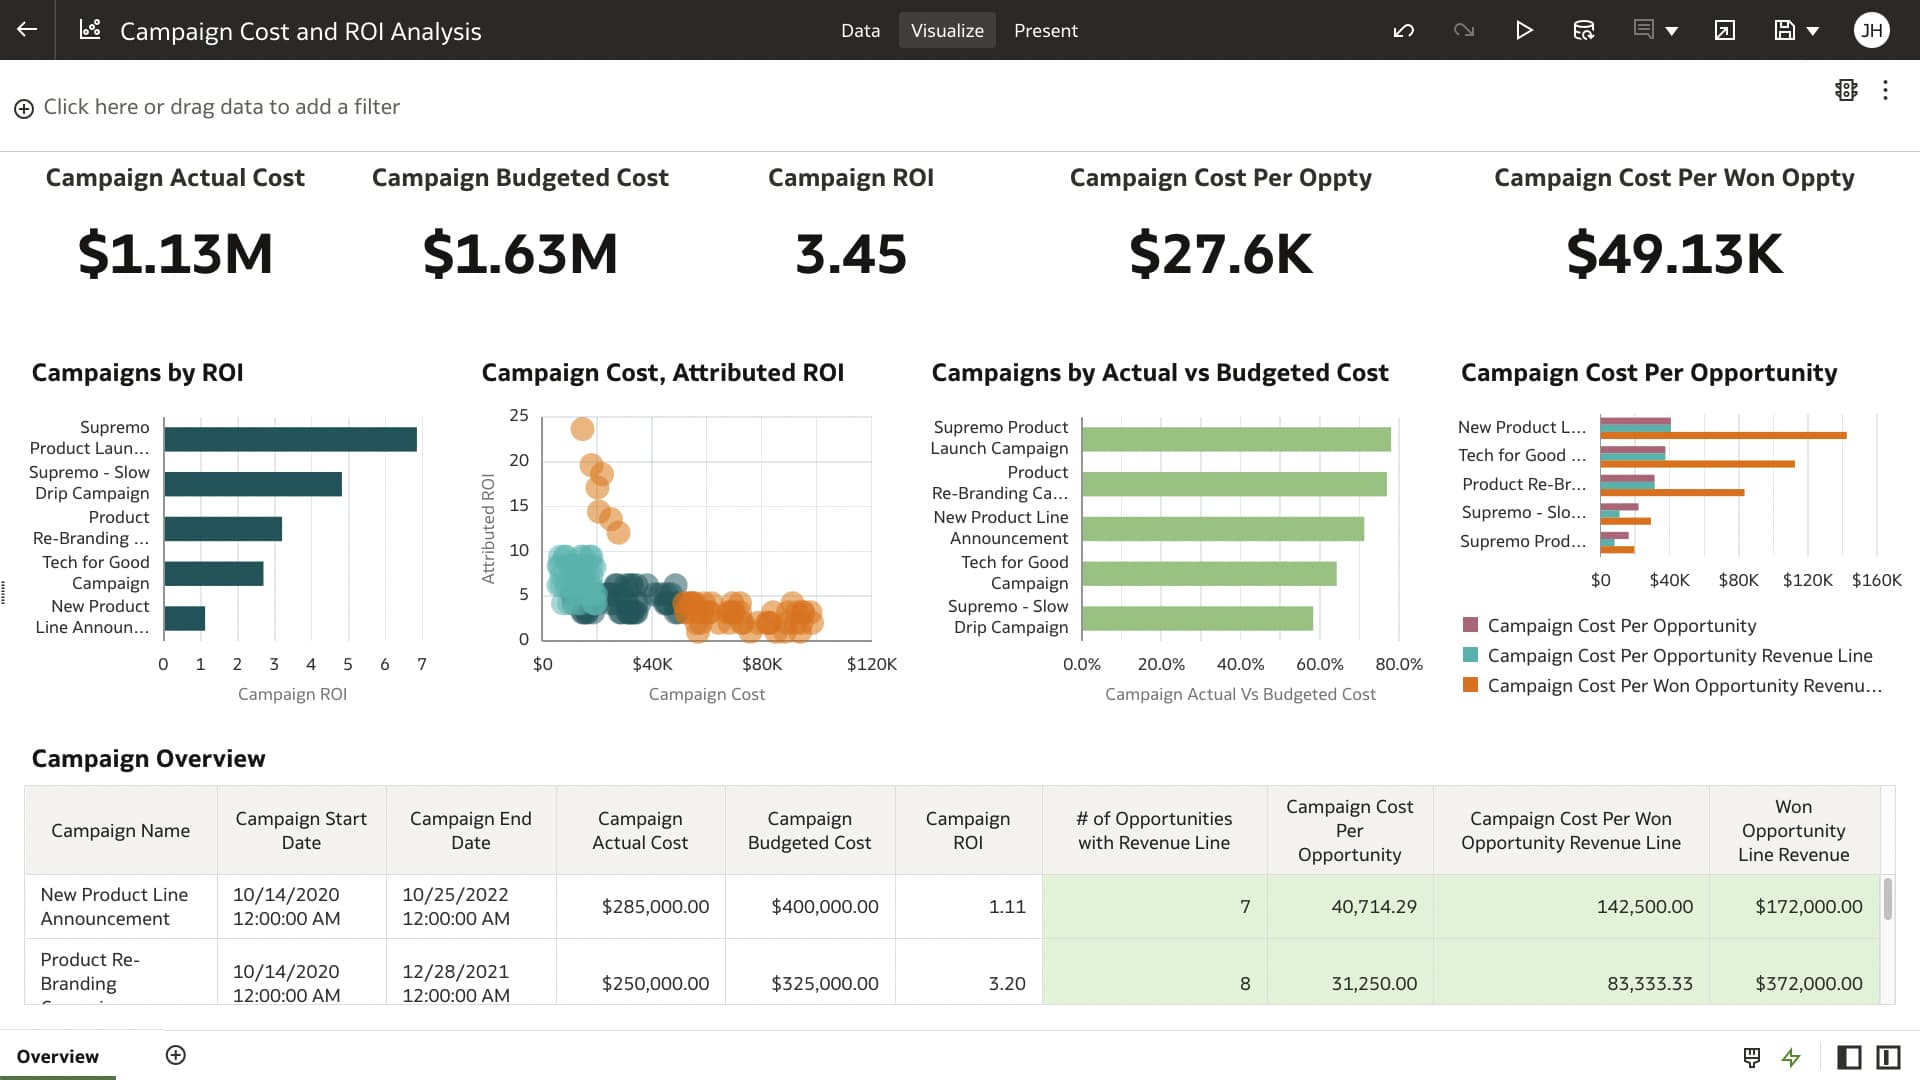Viewport: 1920px width, 1080px height.
Task: Click the paintbrush style icon in the status bar
Action: tap(1751, 1057)
